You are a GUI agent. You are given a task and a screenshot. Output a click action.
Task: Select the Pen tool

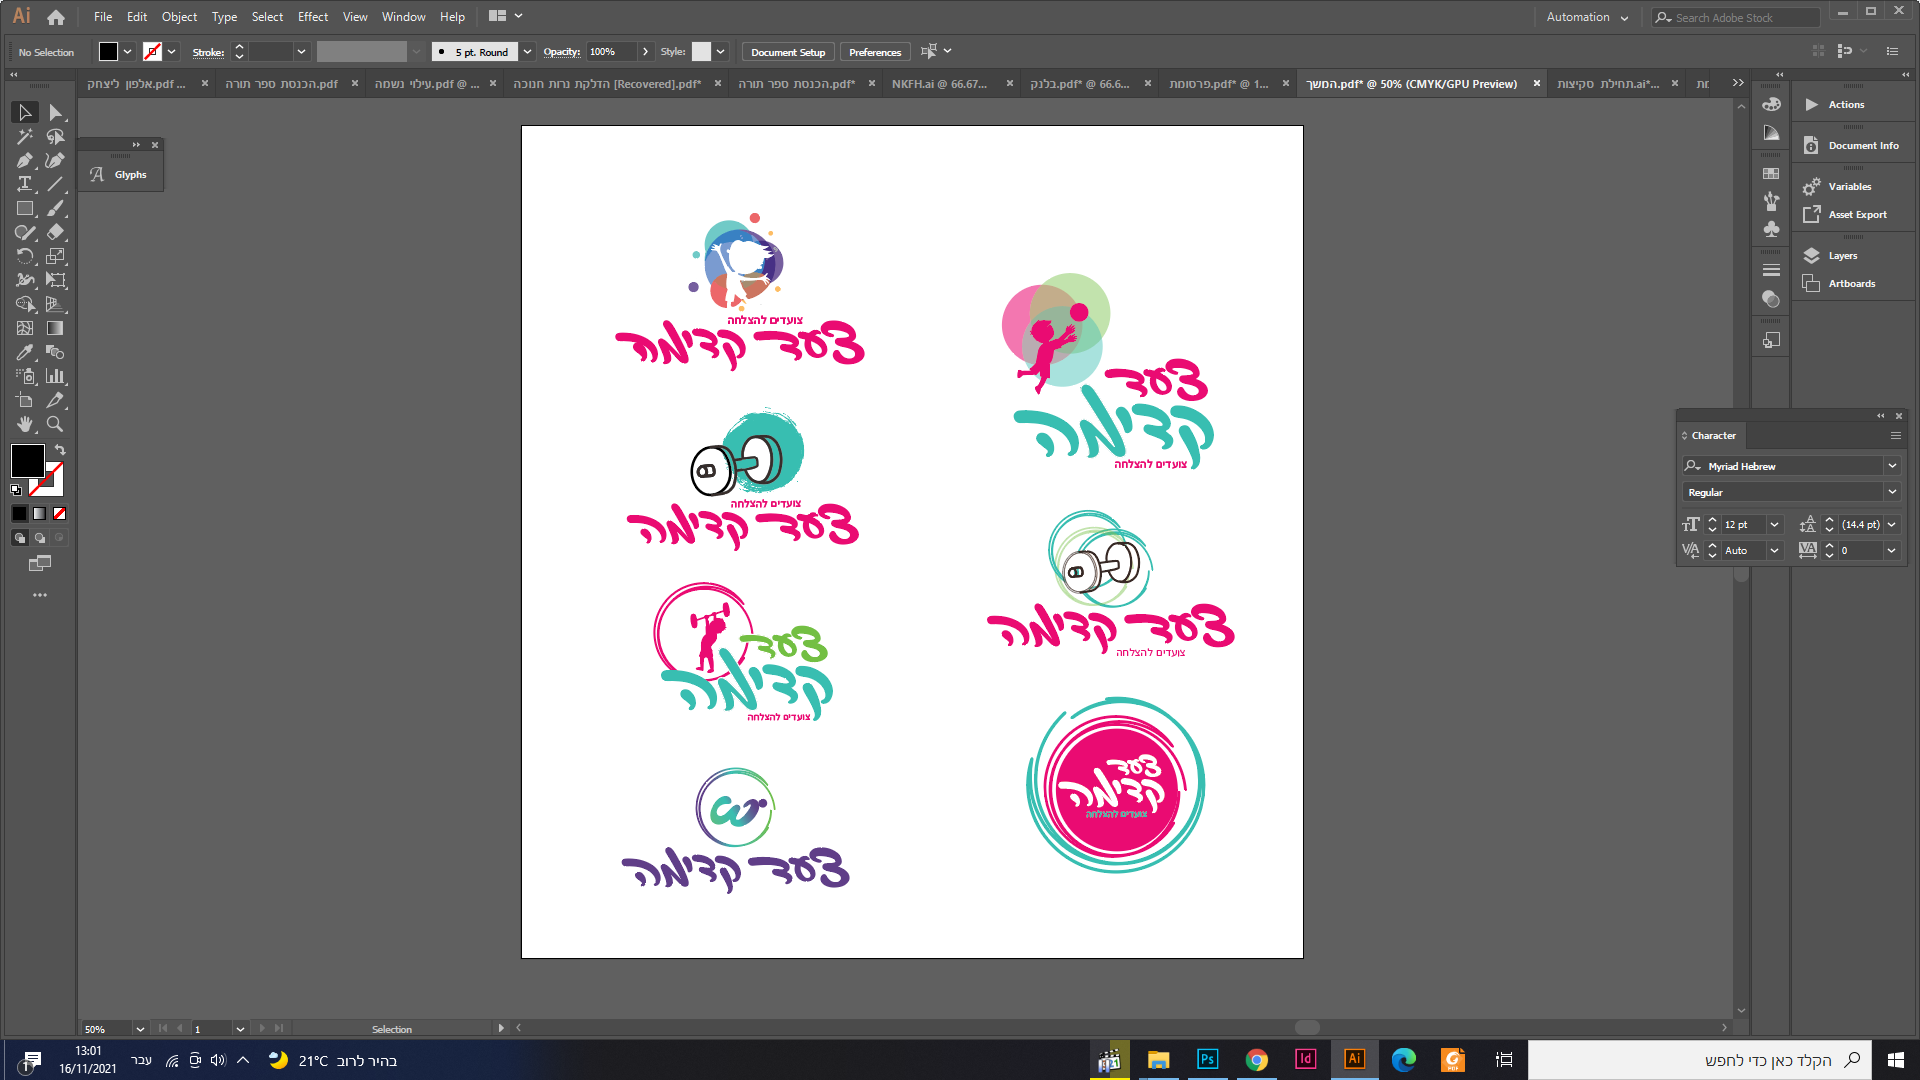click(25, 161)
